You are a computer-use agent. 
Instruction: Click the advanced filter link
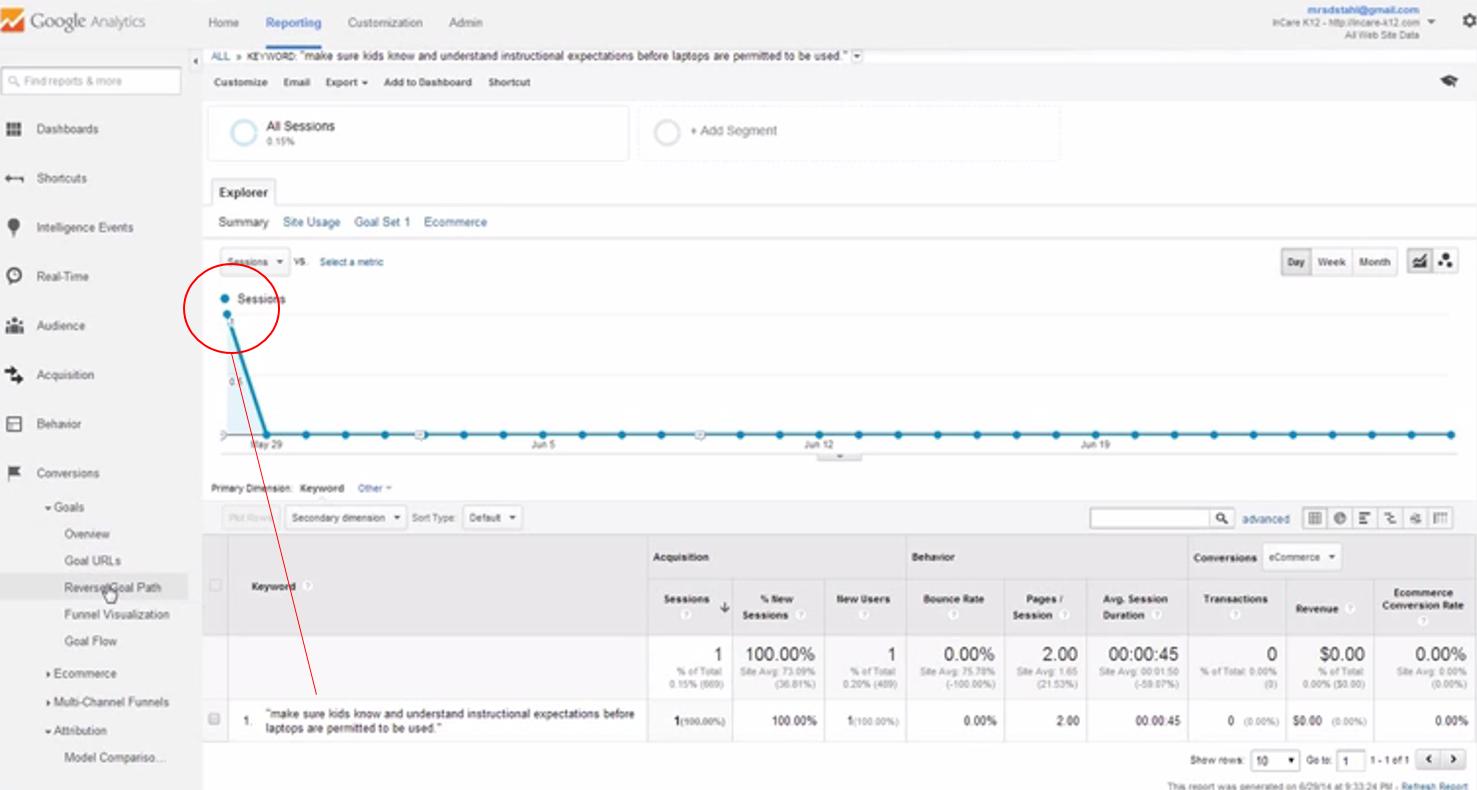point(1265,519)
